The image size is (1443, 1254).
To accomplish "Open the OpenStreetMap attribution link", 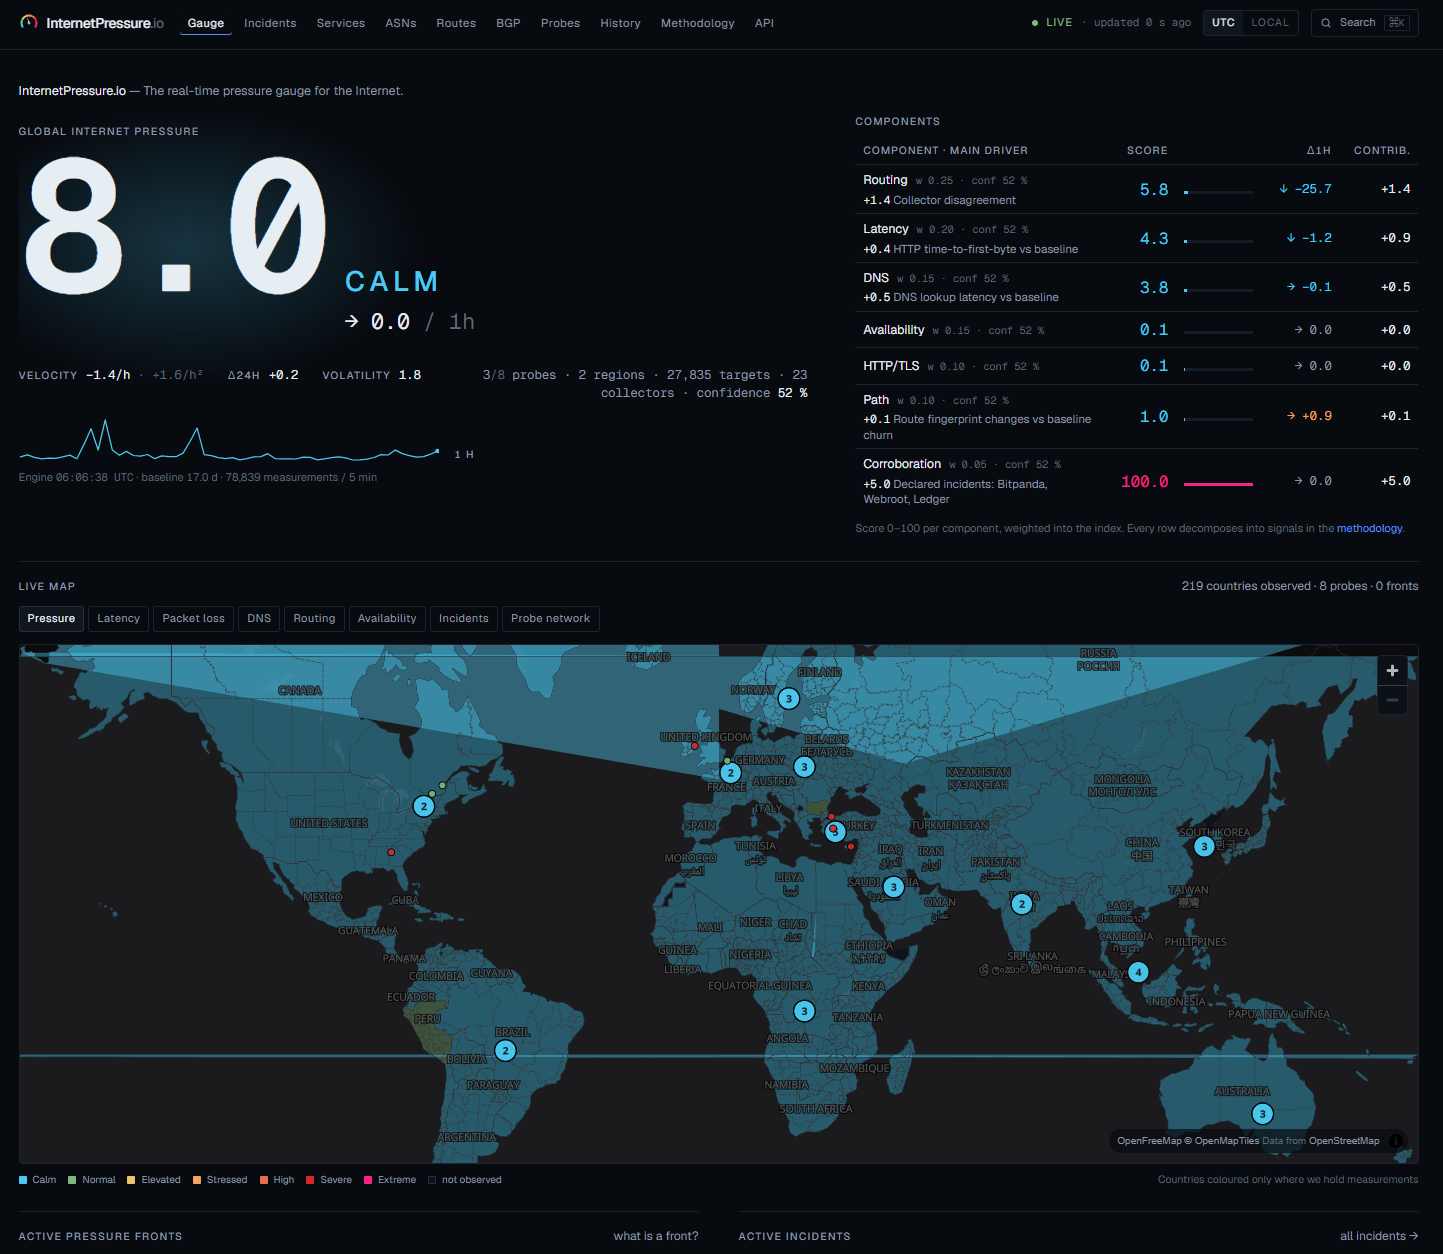I will tap(1344, 1141).
